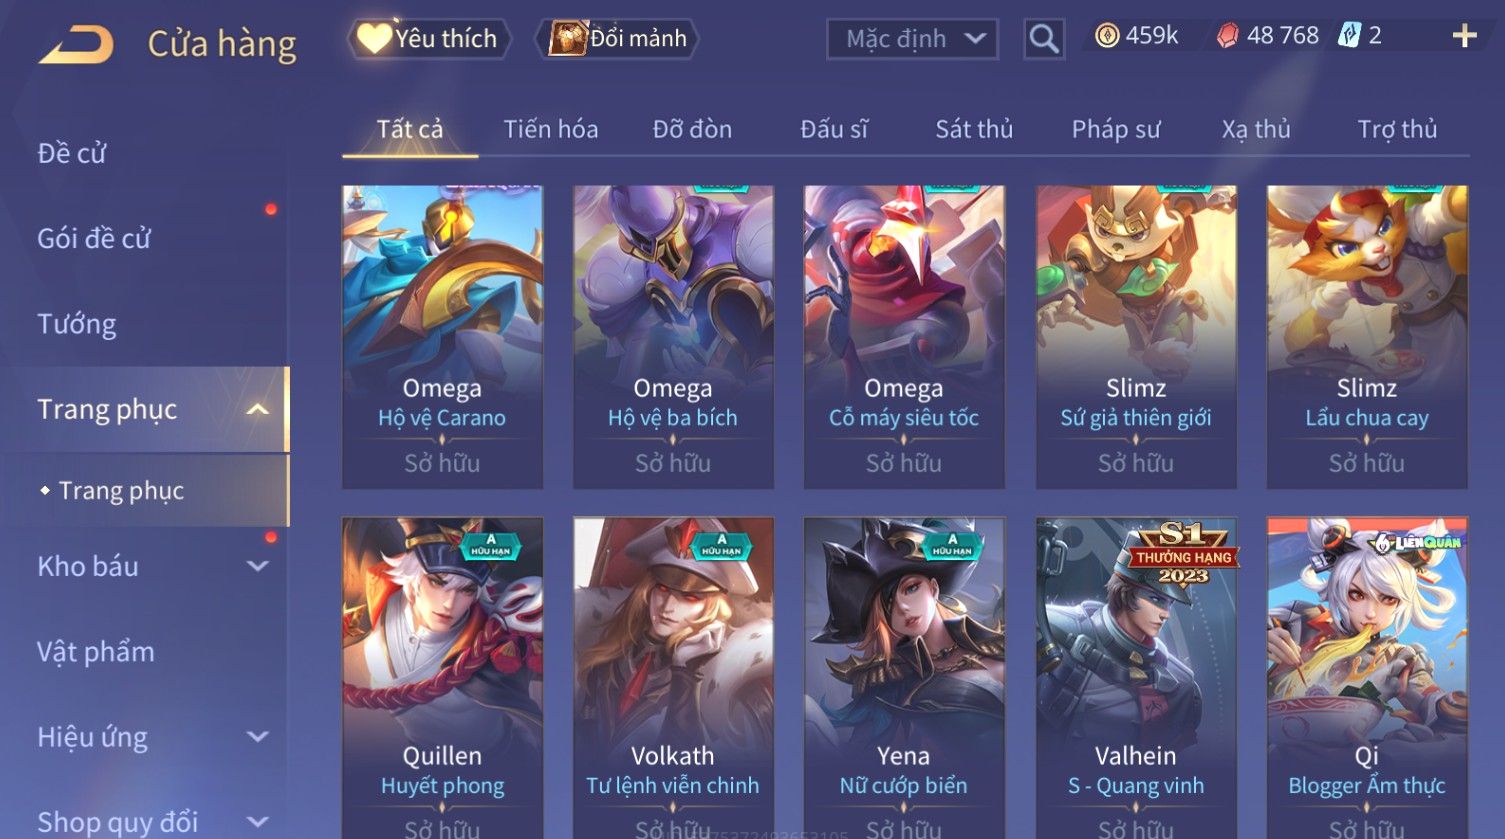This screenshot has height=839, width=1505.
Task: Open Qi Blogger Ẩm thực skin card
Action: (1367, 677)
